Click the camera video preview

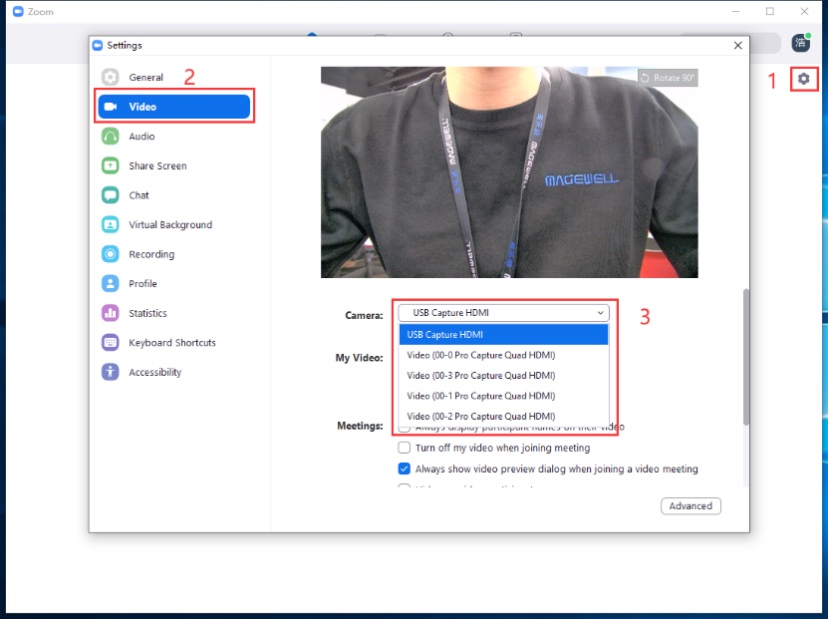510,172
